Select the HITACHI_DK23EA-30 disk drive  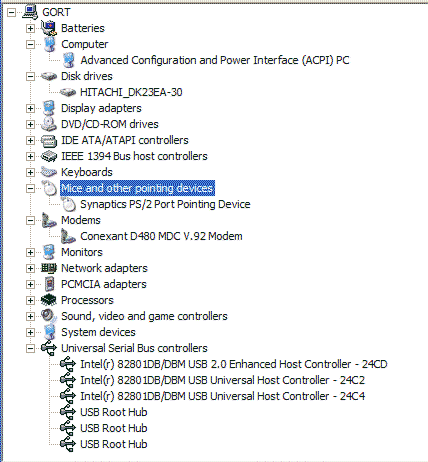pos(131,92)
